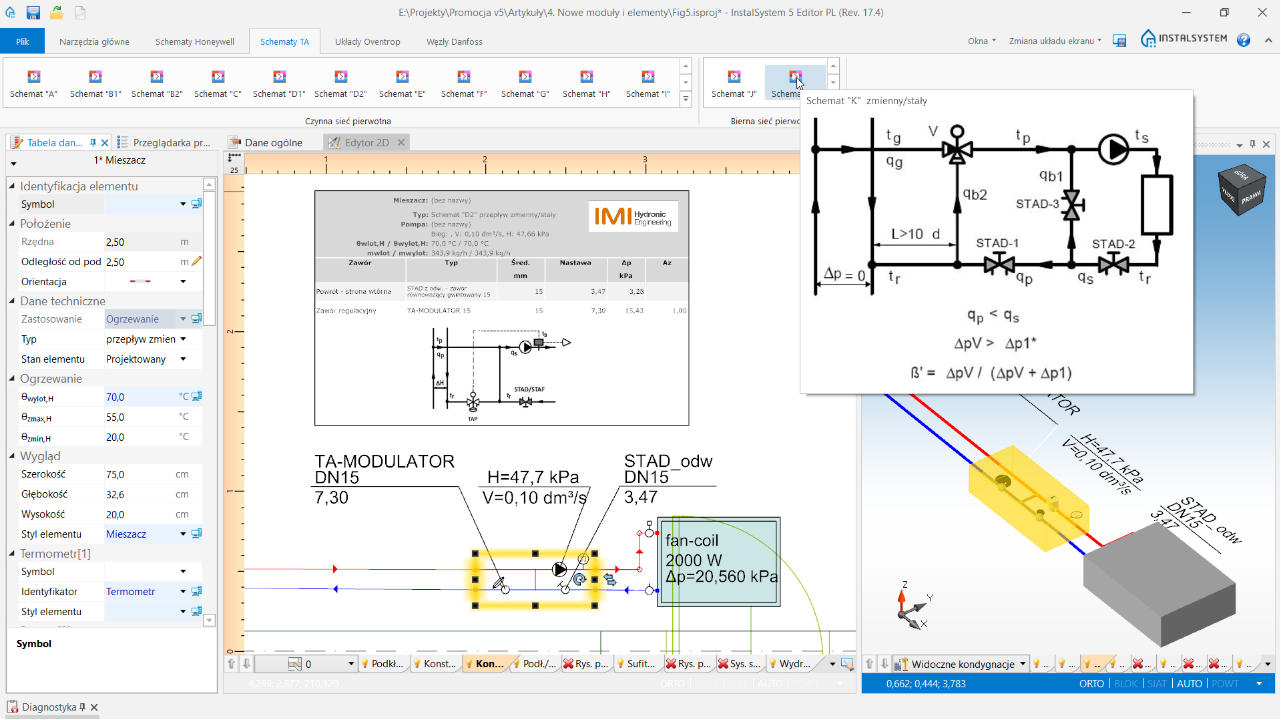The height and width of the screenshot is (720, 1281).
Task: Select the Sufit... layer tab
Action: [x=637, y=664]
